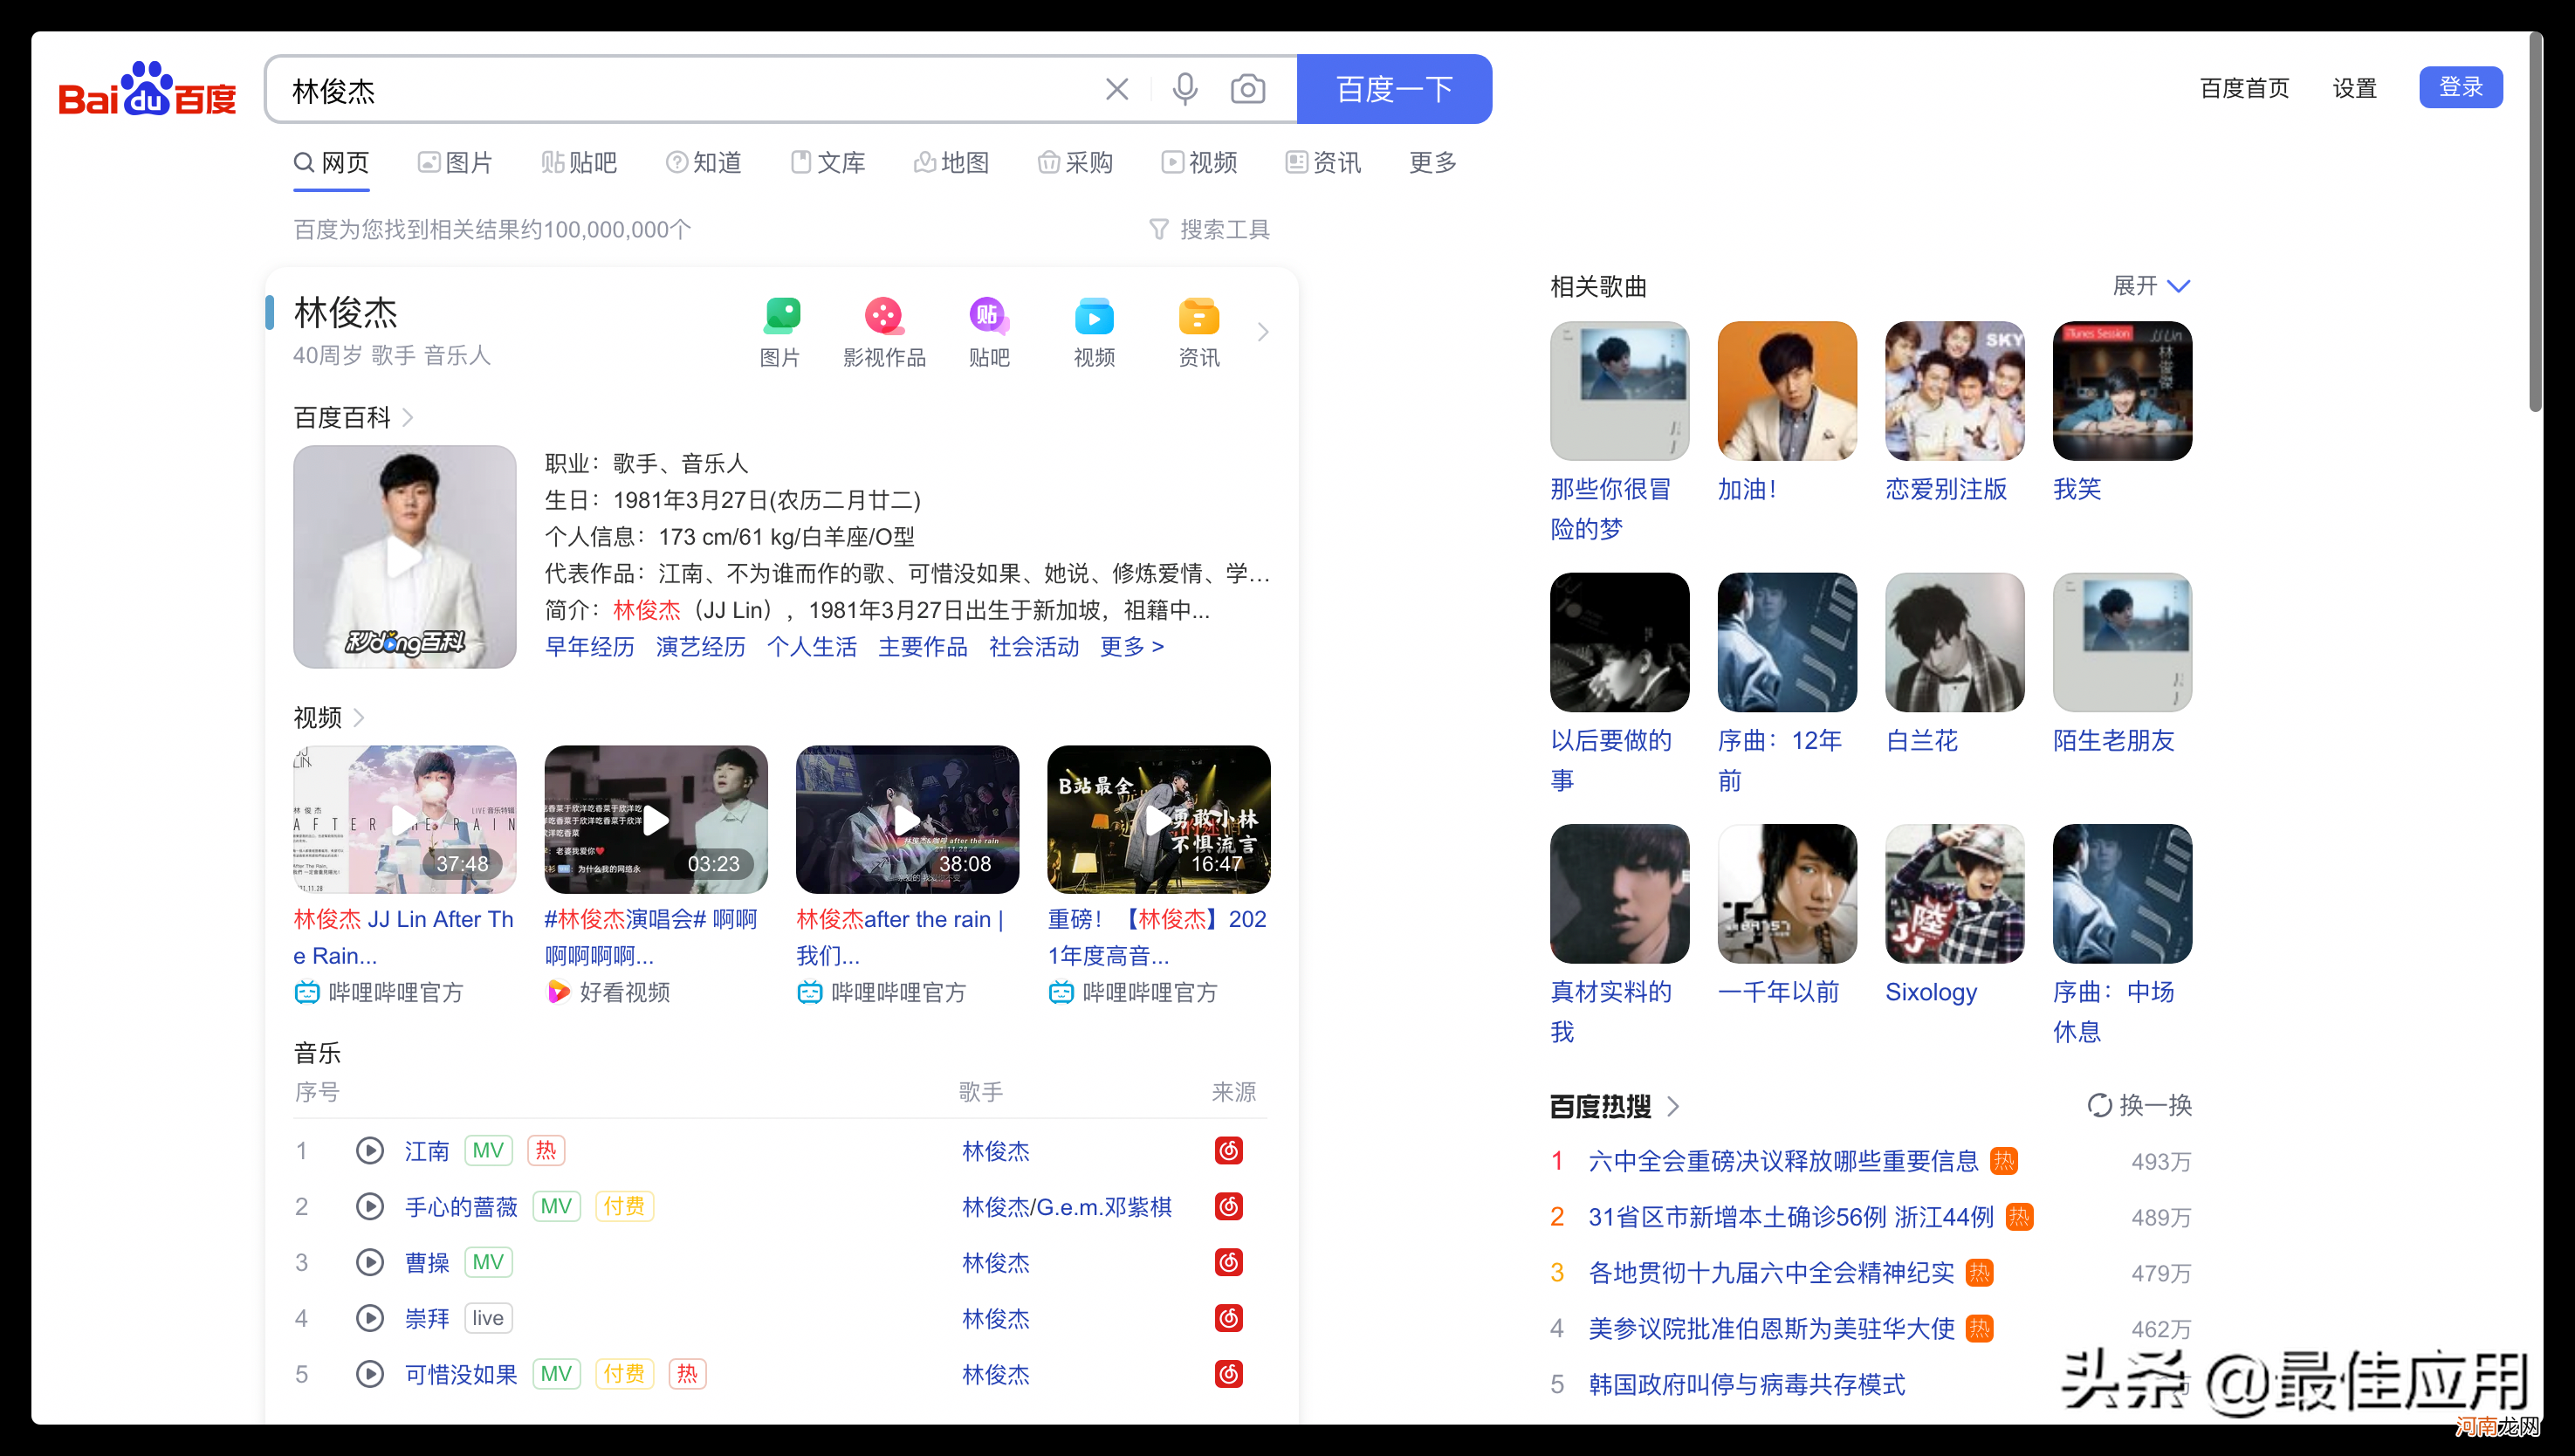The image size is (2575, 1456).
Task: Clear the search box with X icon
Action: (1116, 89)
